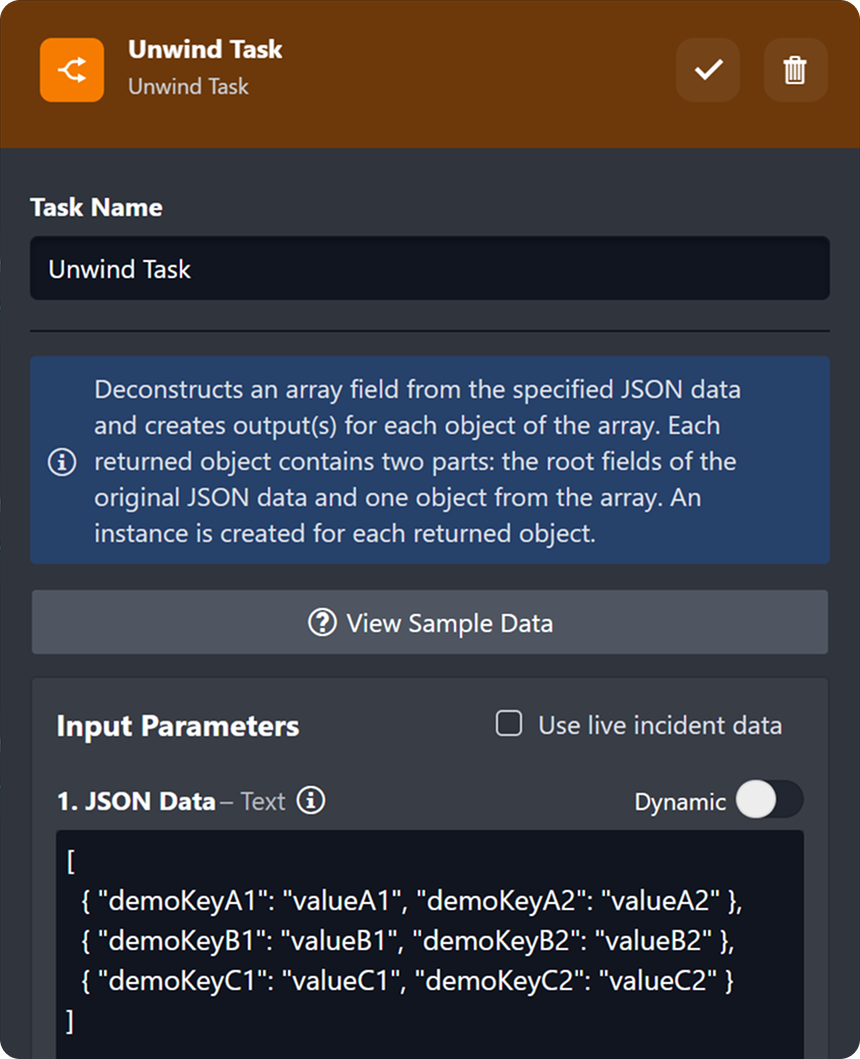
Task: Place the cursor on the demoKeyB1 line
Action: point(408,941)
